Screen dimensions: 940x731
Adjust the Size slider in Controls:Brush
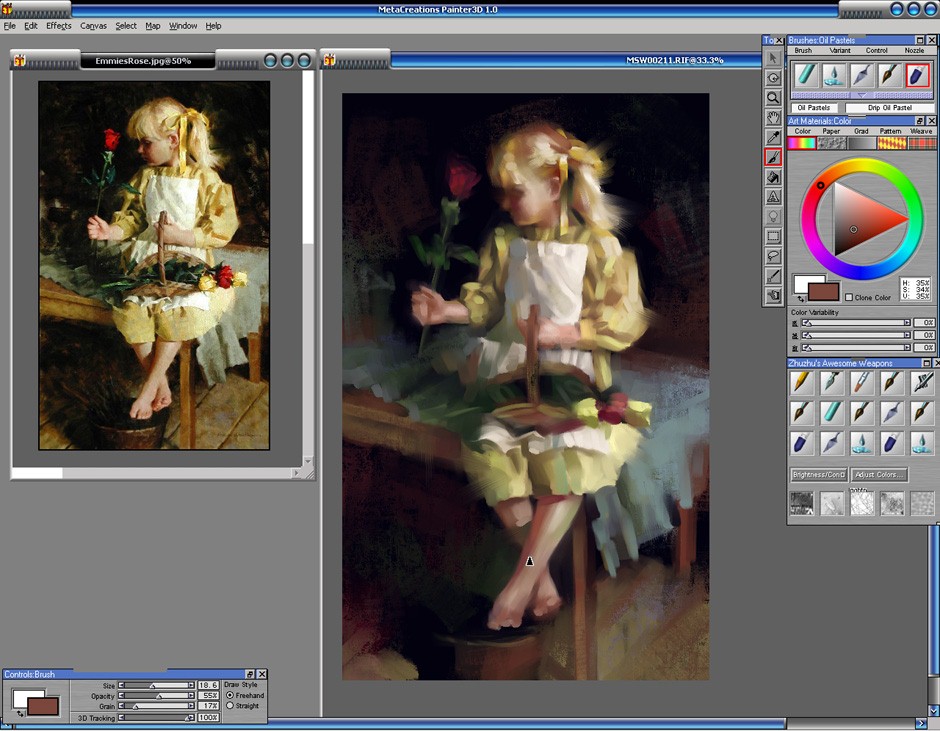(x=156, y=685)
